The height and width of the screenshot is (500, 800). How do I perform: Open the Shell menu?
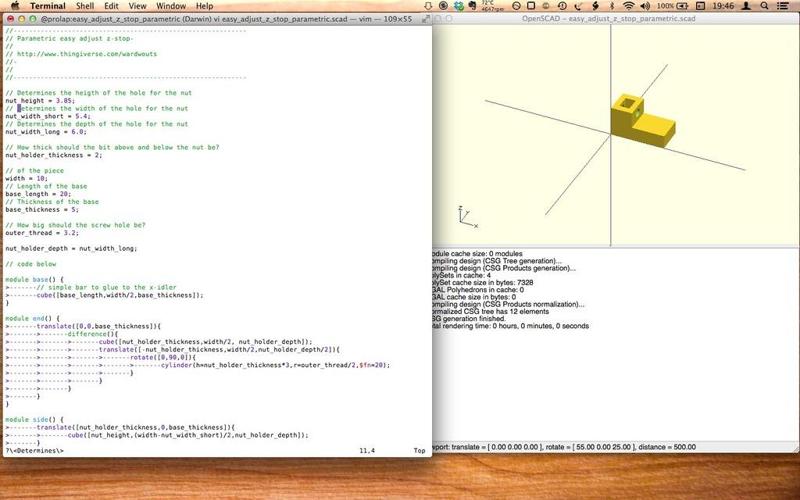click(85, 6)
